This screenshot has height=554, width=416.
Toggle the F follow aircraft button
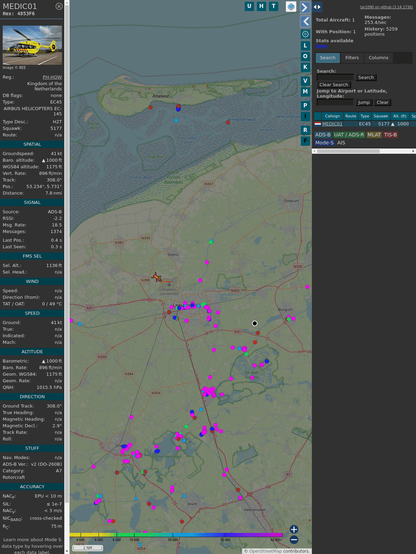(305, 141)
